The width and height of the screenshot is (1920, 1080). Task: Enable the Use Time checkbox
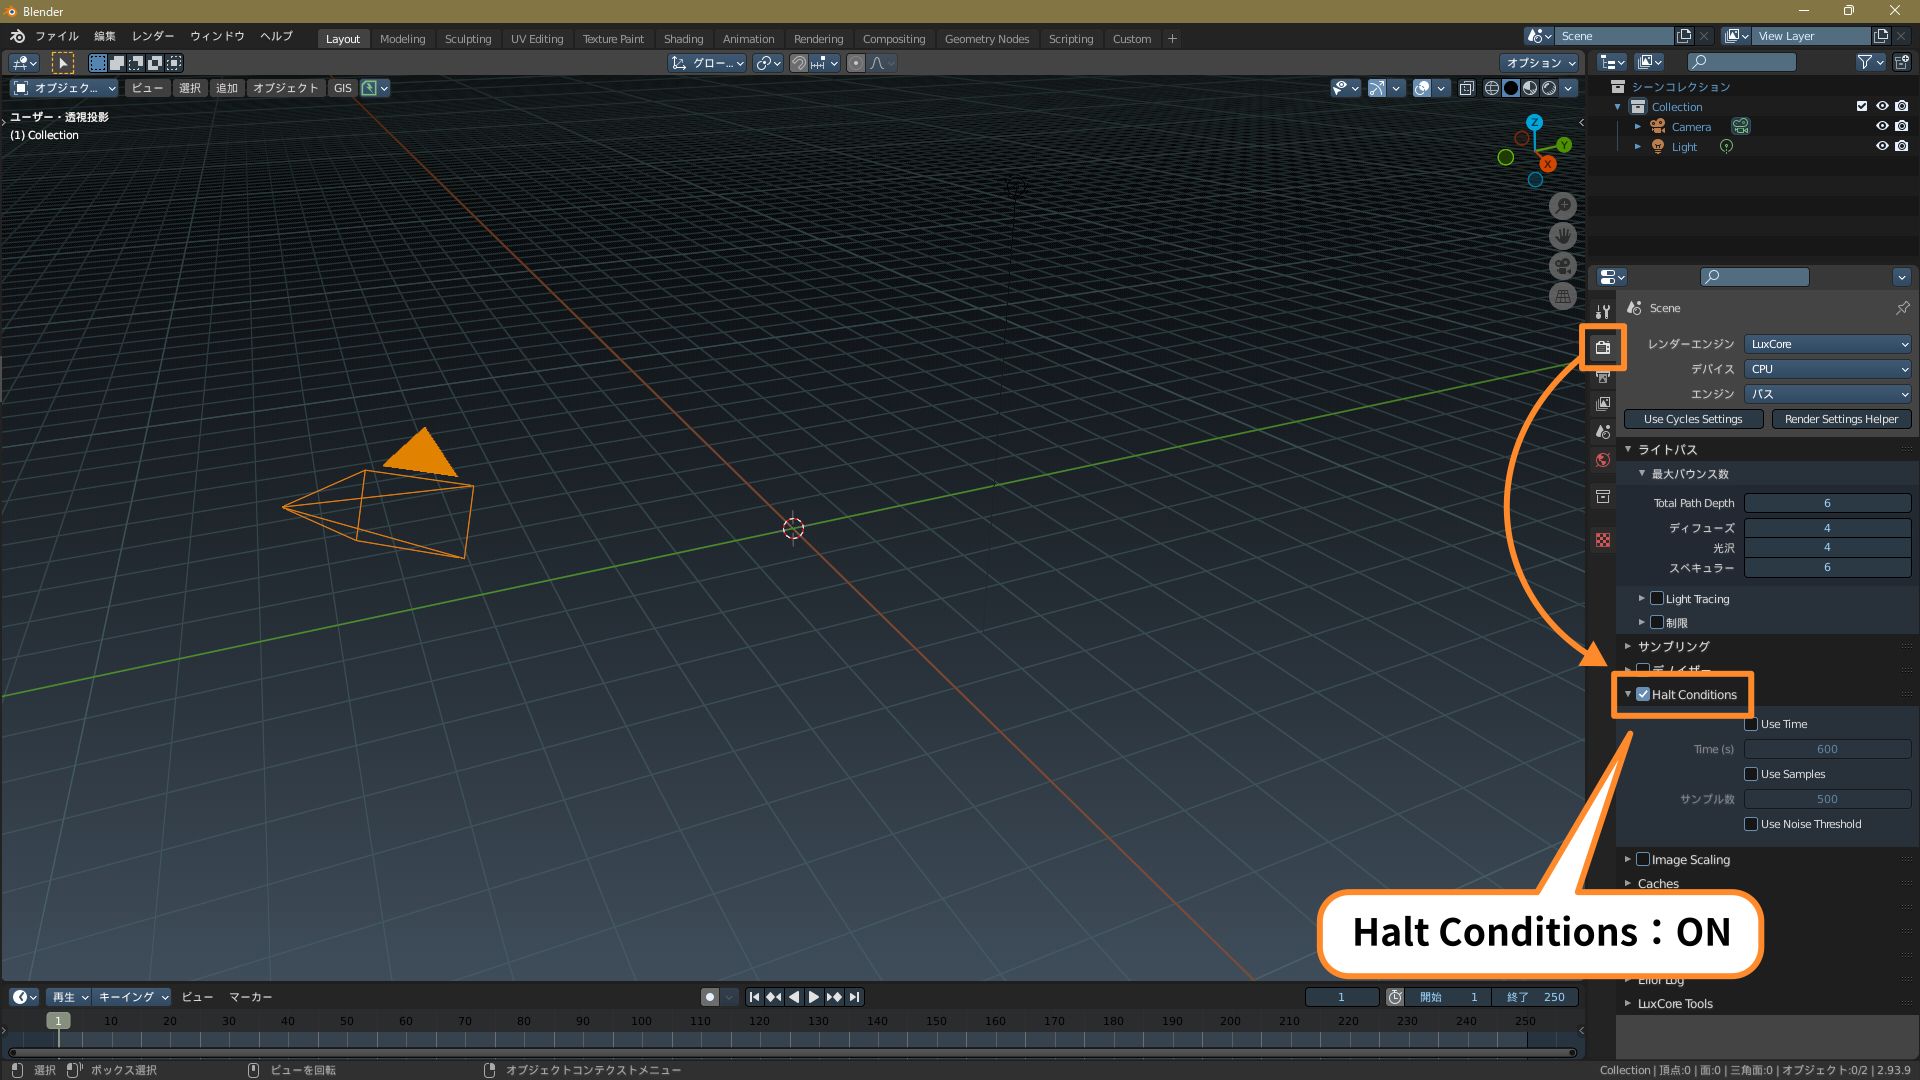pos(1751,724)
